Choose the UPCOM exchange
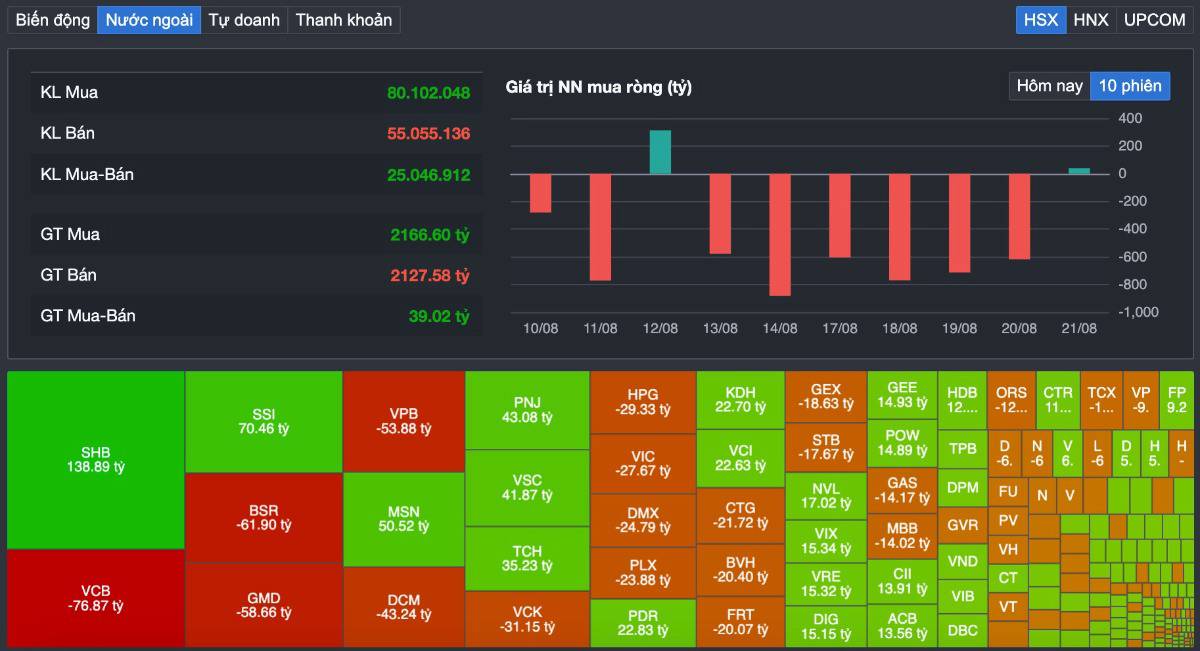Screen dimensions: 1200x651 tap(1154, 19)
